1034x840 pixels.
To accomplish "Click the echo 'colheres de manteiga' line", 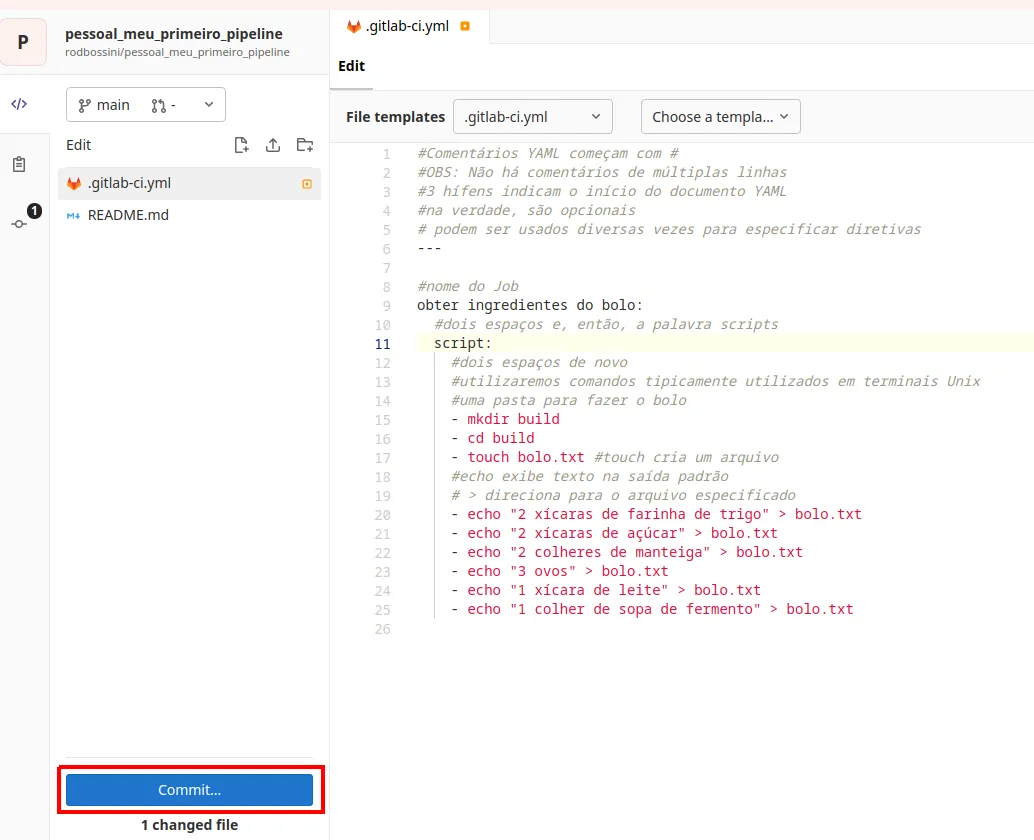I will [x=626, y=553].
